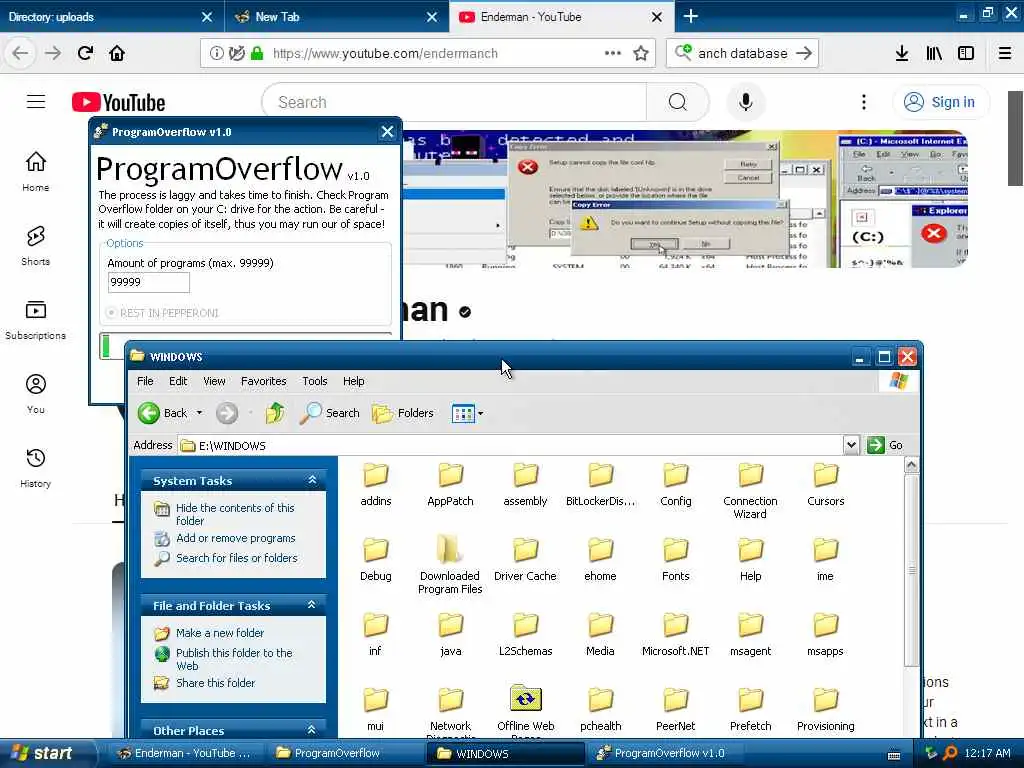Click the YouTube logo
The image size is (1024, 768).
(118, 103)
